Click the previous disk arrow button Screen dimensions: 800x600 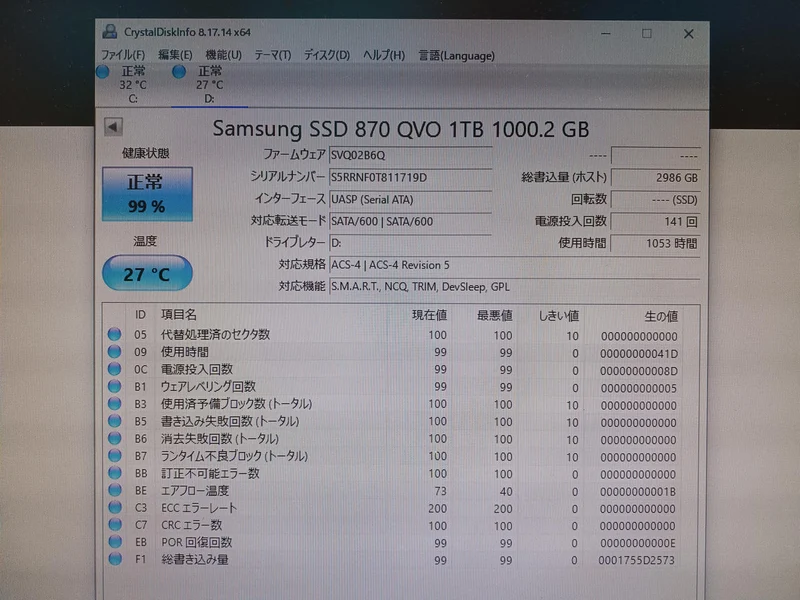coord(113,127)
